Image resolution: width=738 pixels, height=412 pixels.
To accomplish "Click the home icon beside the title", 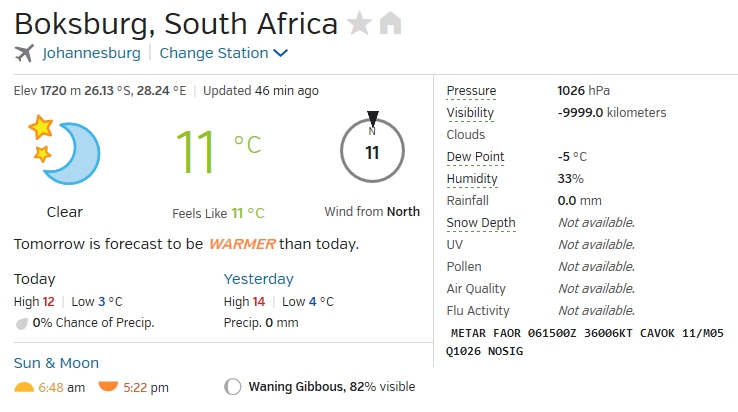I will click(x=390, y=23).
